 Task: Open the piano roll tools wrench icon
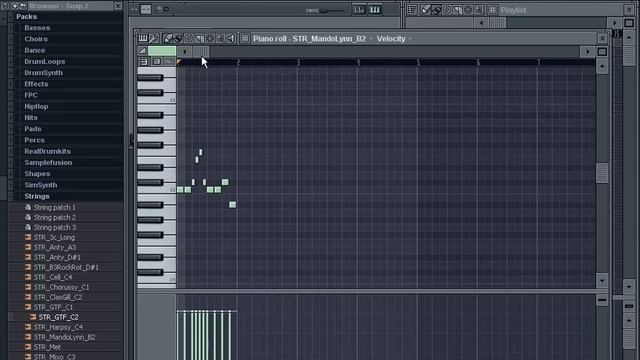pyautogui.click(x=153, y=38)
